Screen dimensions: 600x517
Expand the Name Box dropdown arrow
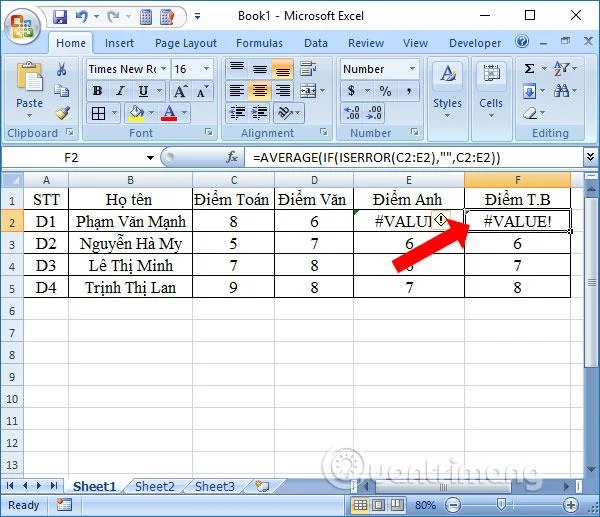[x=150, y=158]
